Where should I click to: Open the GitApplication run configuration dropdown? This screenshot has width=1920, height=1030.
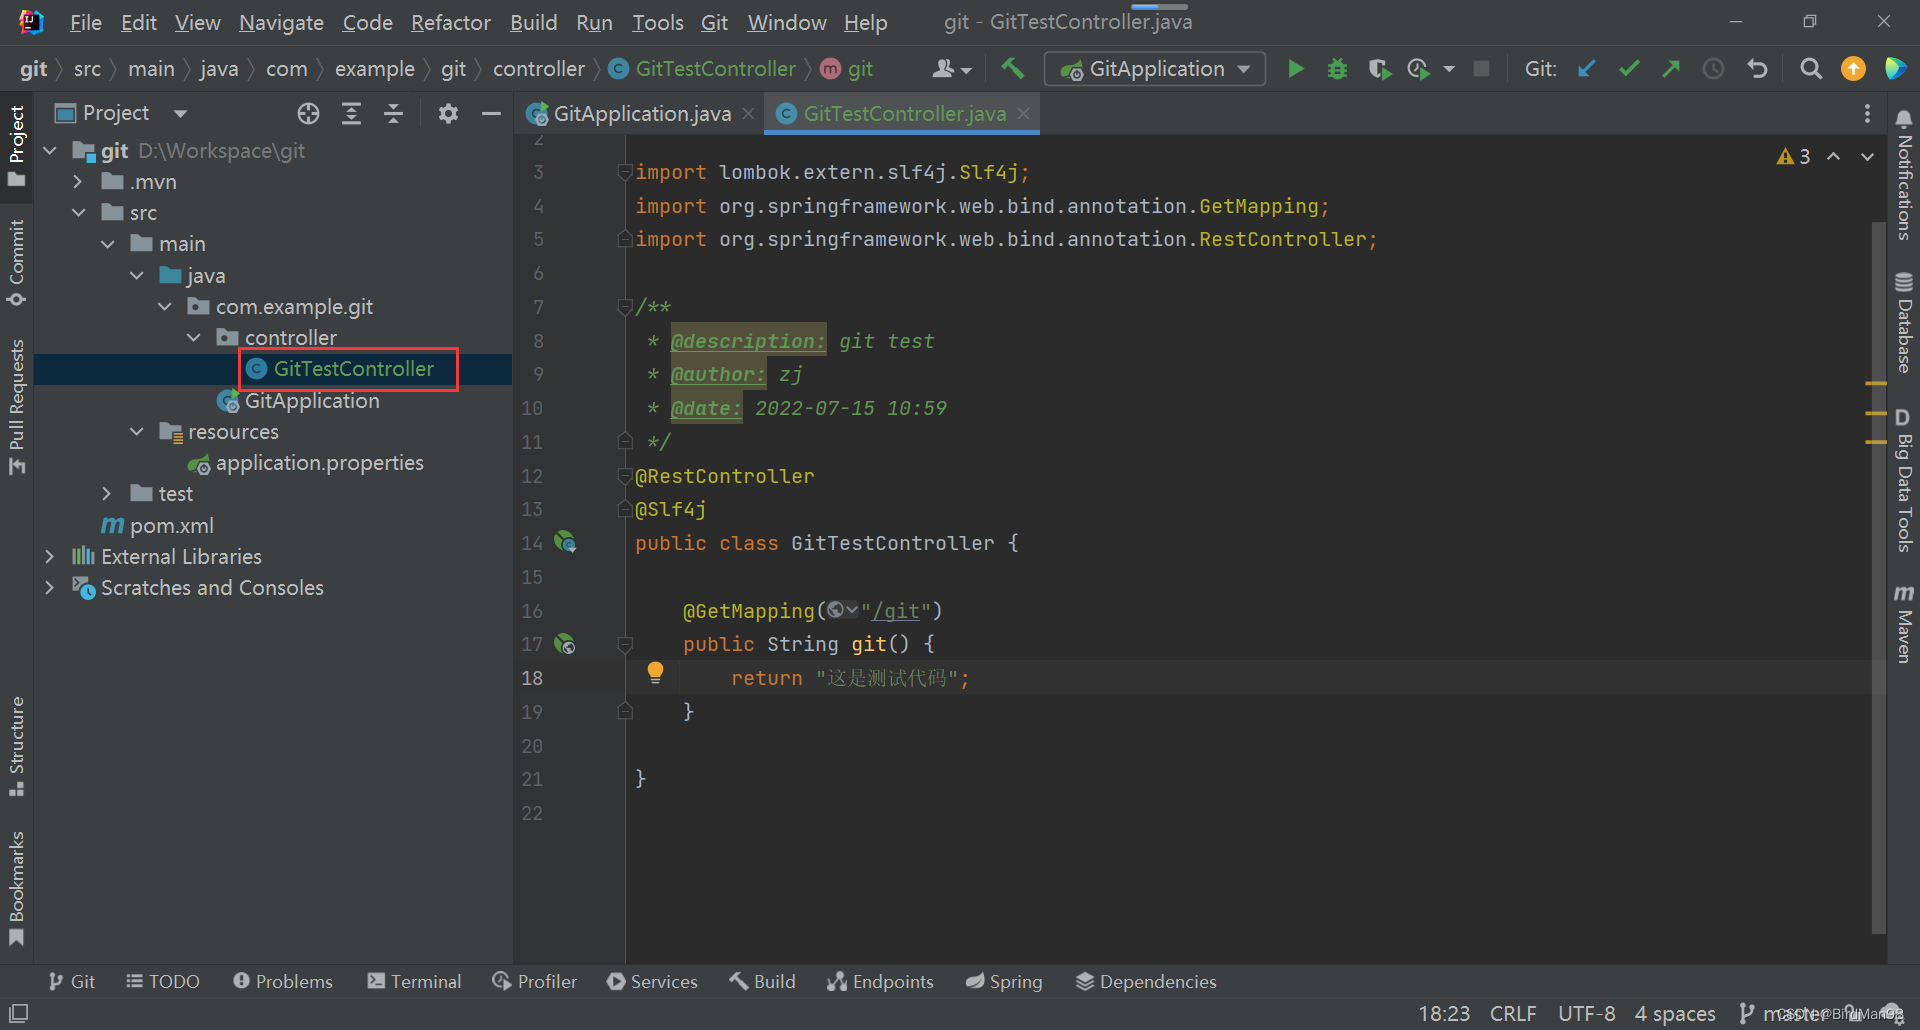pyautogui.click(x=1155, y=69)
